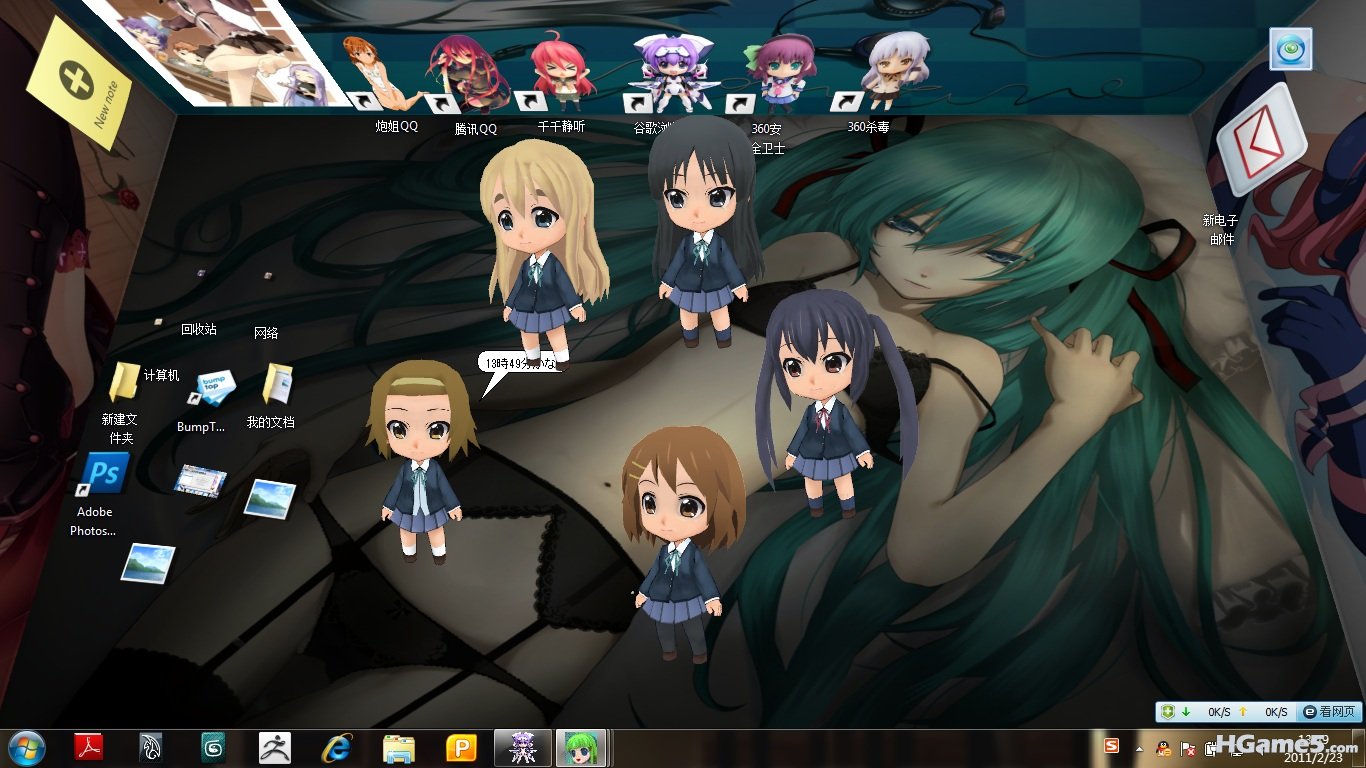Expand hidden system tray icons arrow
Screen dimensions: 1366x768
pos(1139,748)
